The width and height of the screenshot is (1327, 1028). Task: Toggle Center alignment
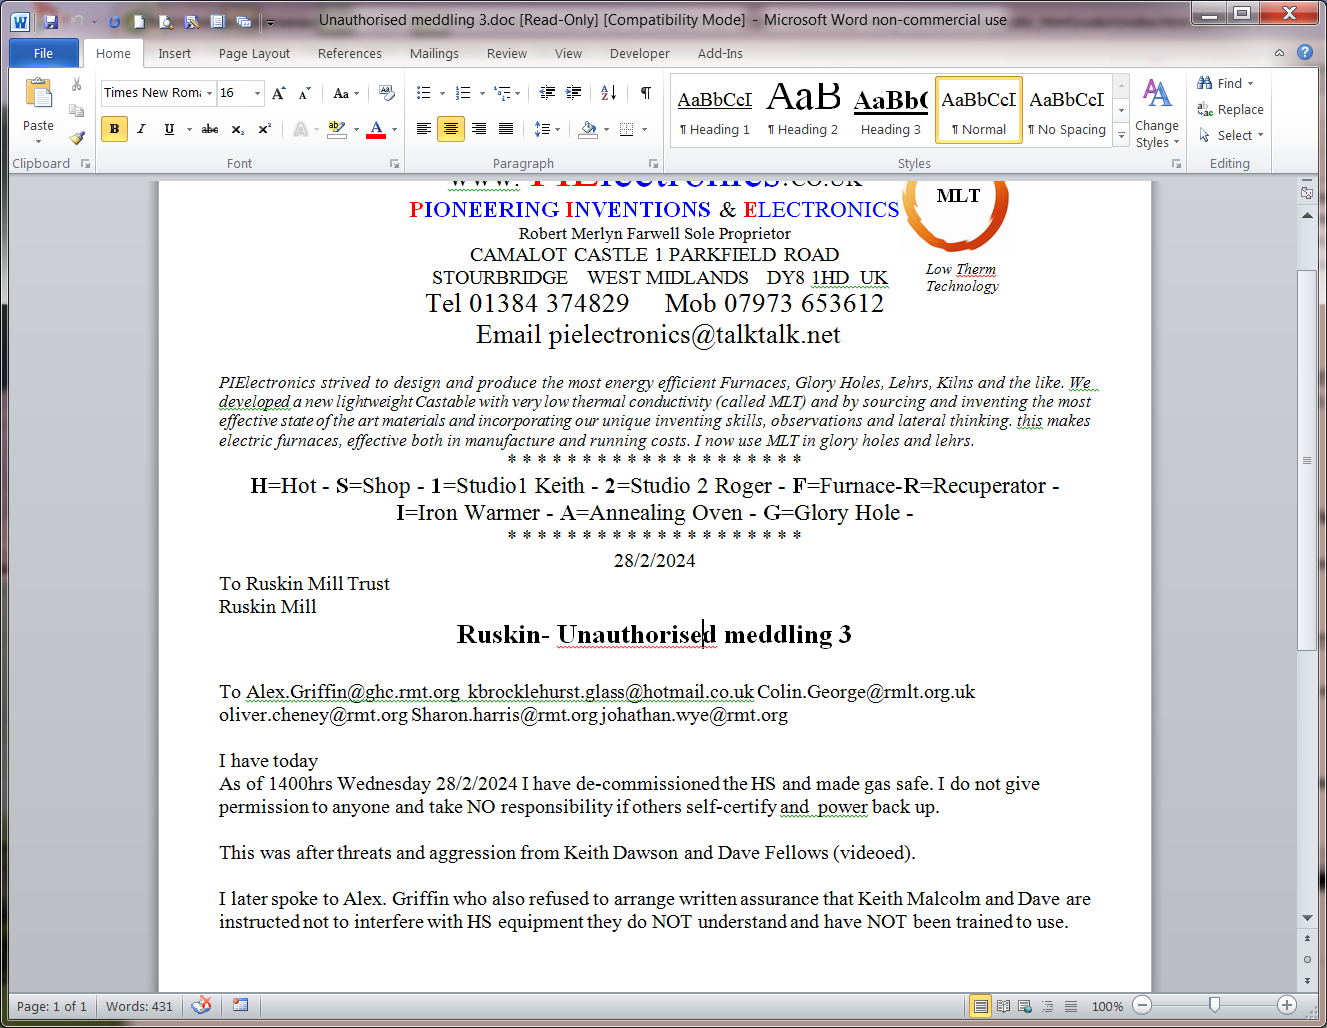(451, 129)
